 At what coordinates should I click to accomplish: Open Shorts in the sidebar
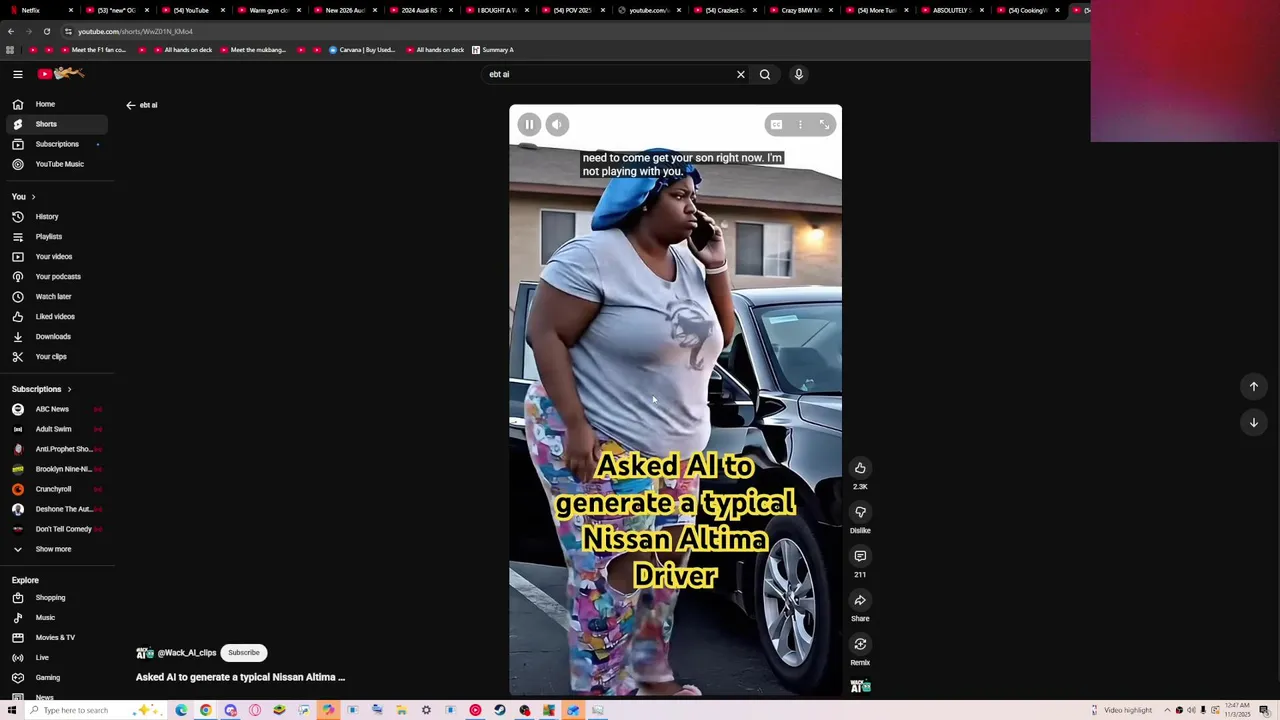click(57, 124)
